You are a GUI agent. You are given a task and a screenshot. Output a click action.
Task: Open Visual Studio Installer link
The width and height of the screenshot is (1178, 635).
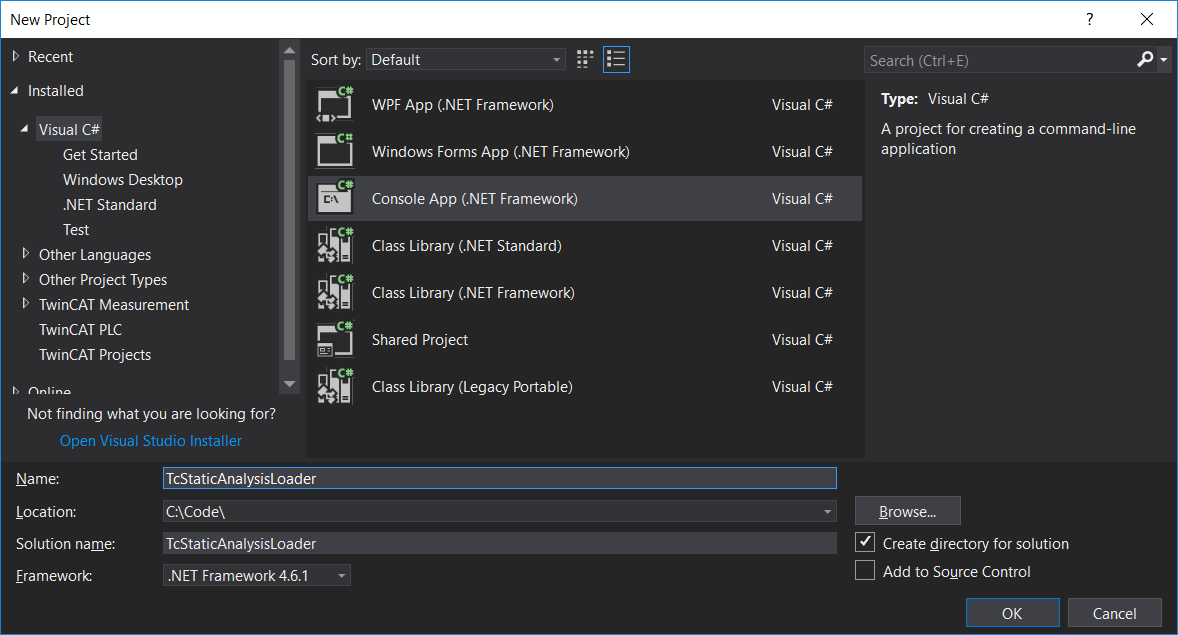click(150, 440)
